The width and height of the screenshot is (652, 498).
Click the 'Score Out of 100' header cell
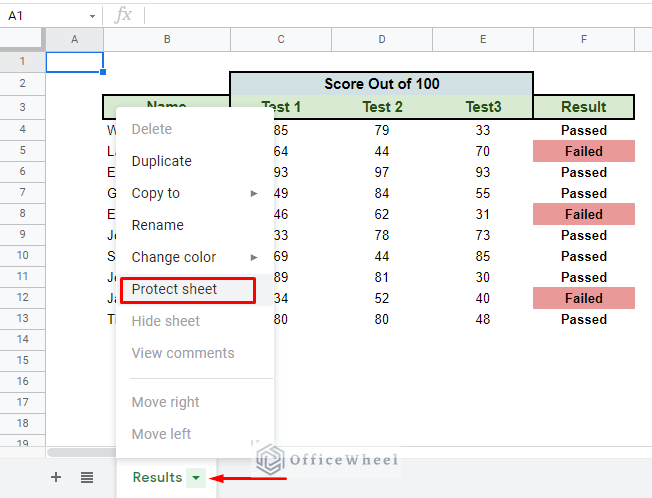tap(381, 84)
